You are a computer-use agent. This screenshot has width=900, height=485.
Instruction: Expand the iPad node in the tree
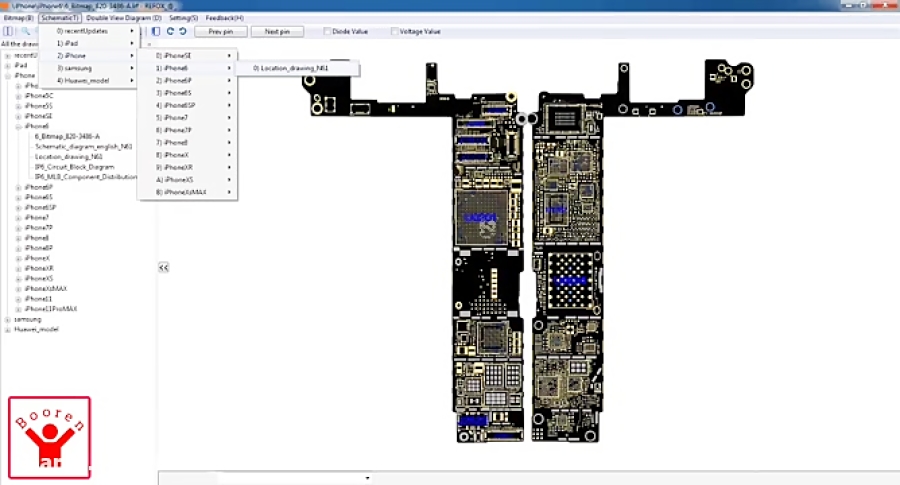pos(7,65)
